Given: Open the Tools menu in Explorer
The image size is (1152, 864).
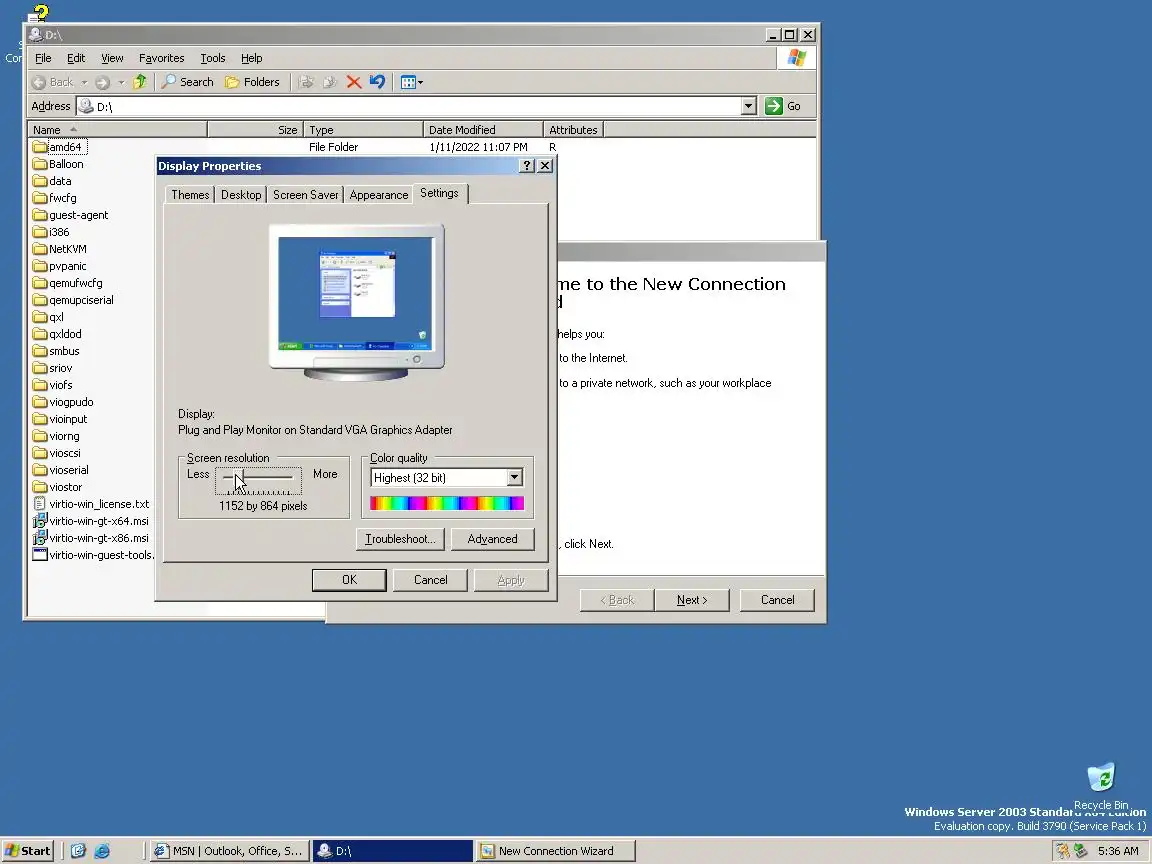Looking at the screenshot, I should [x=212, y=58].
